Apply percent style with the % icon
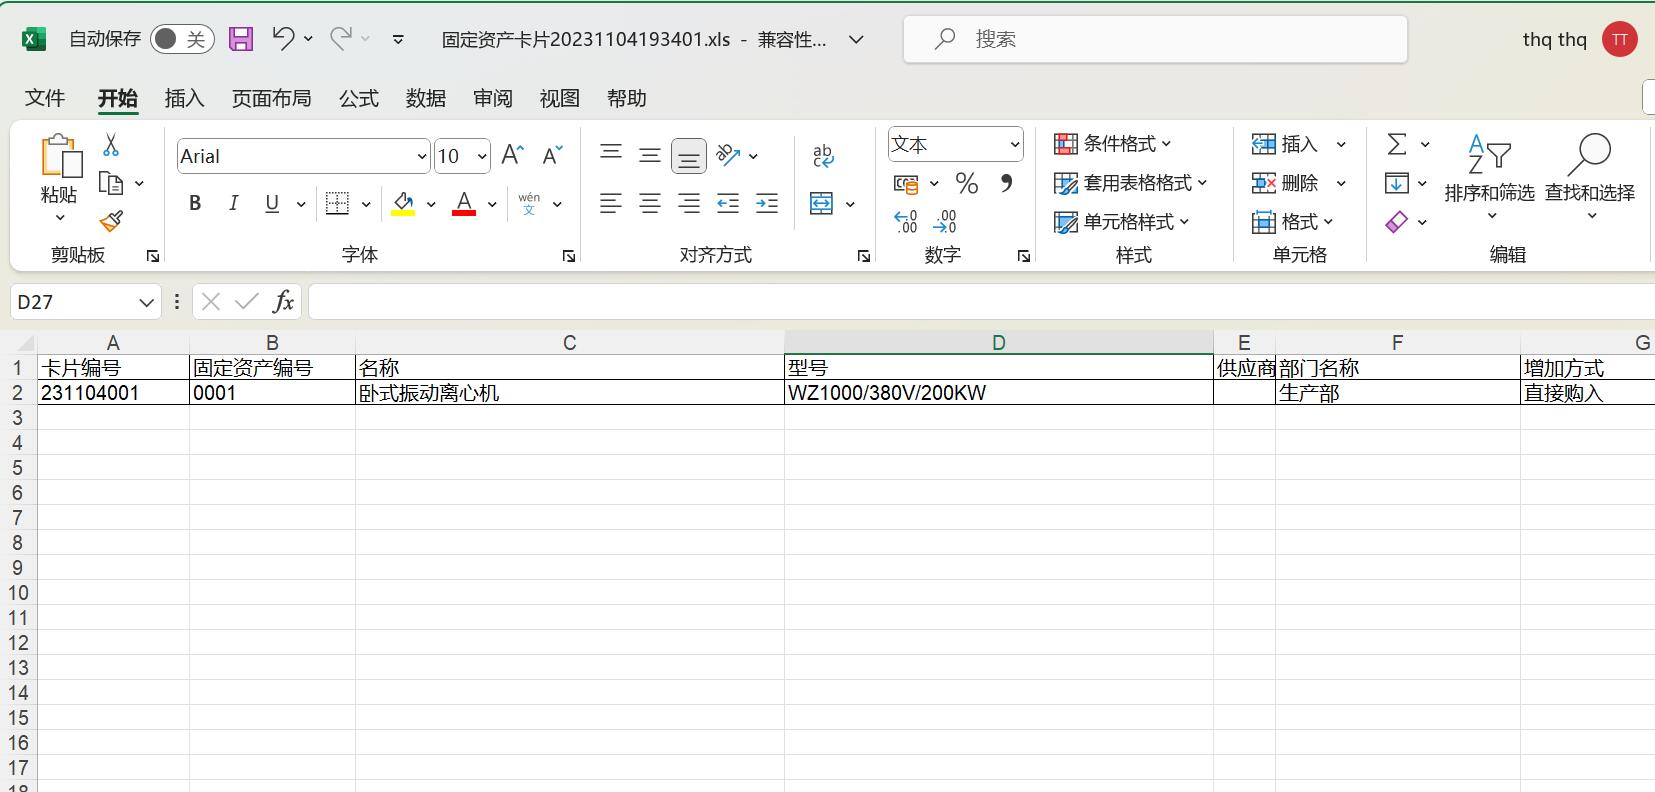1655x792 pixels. pyautogui.click(x=966, y=184)
